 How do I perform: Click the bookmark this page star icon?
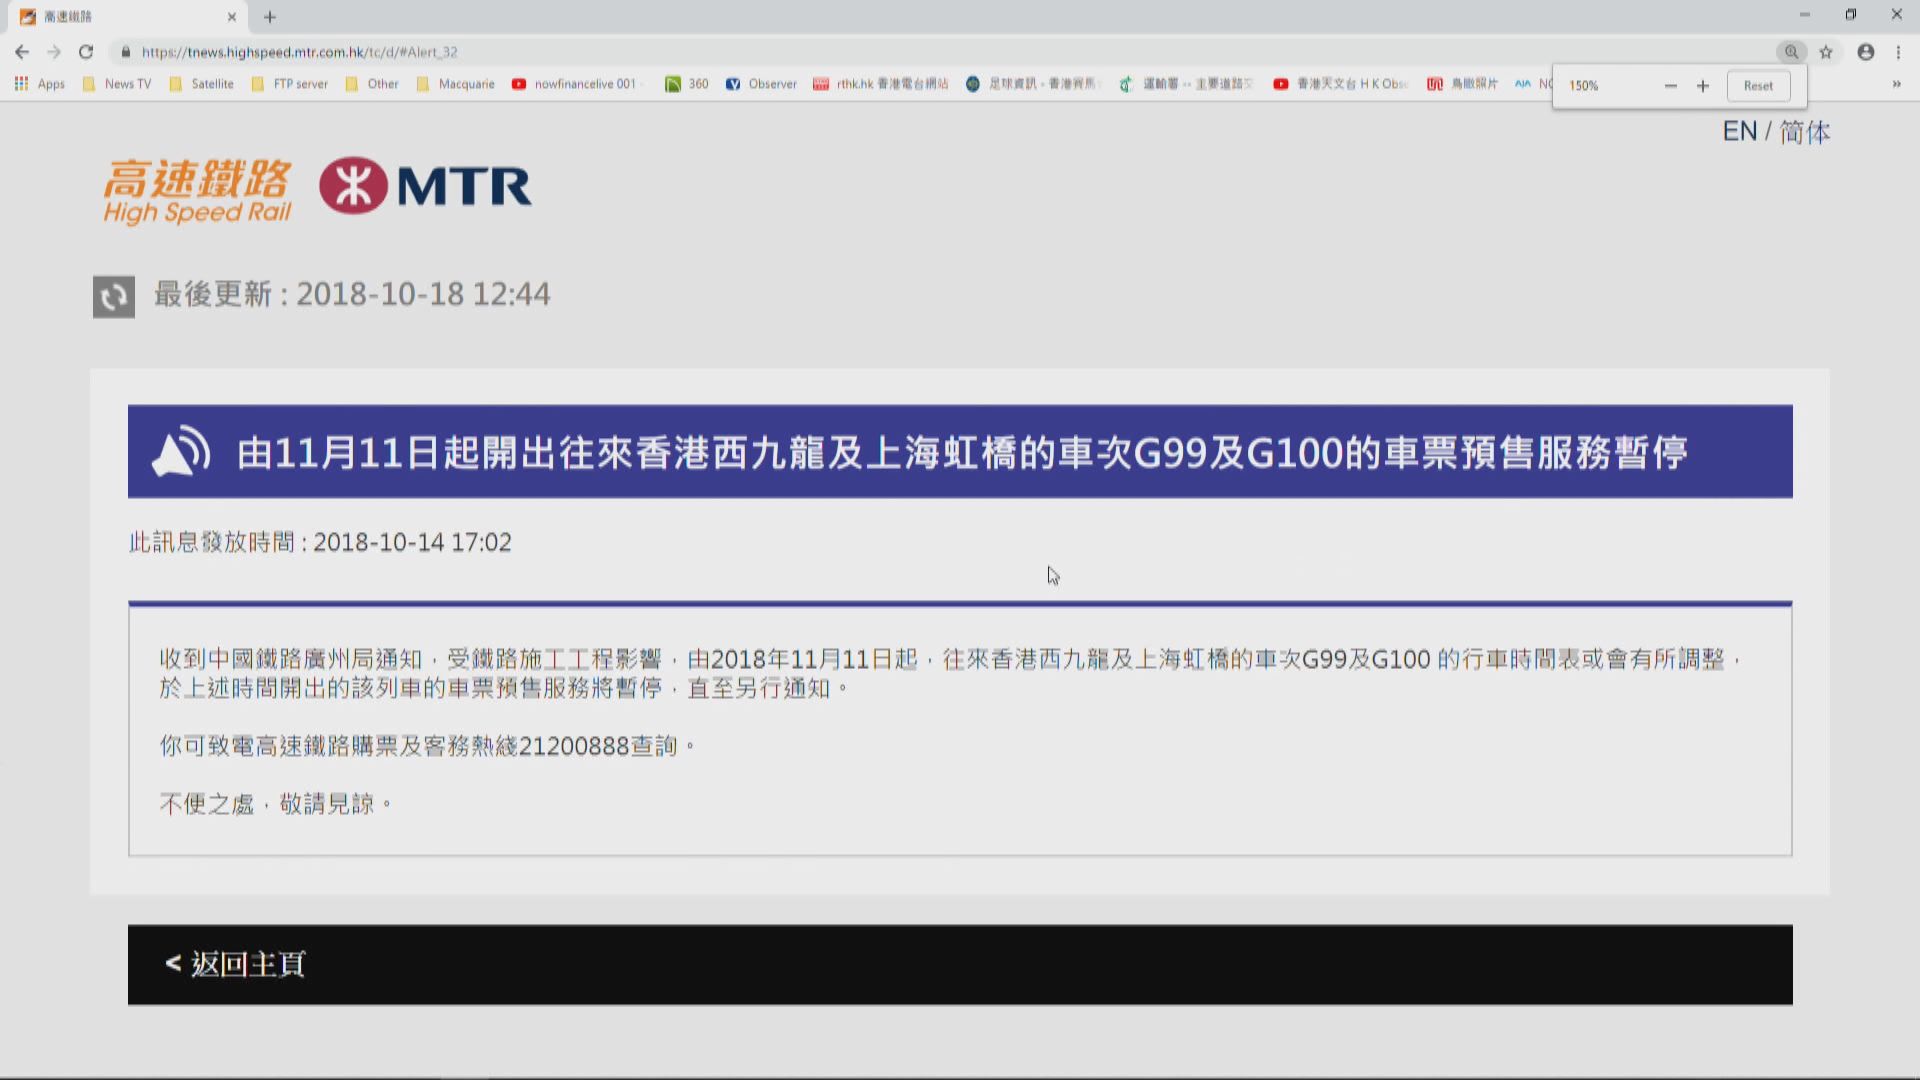point(1828,52)
